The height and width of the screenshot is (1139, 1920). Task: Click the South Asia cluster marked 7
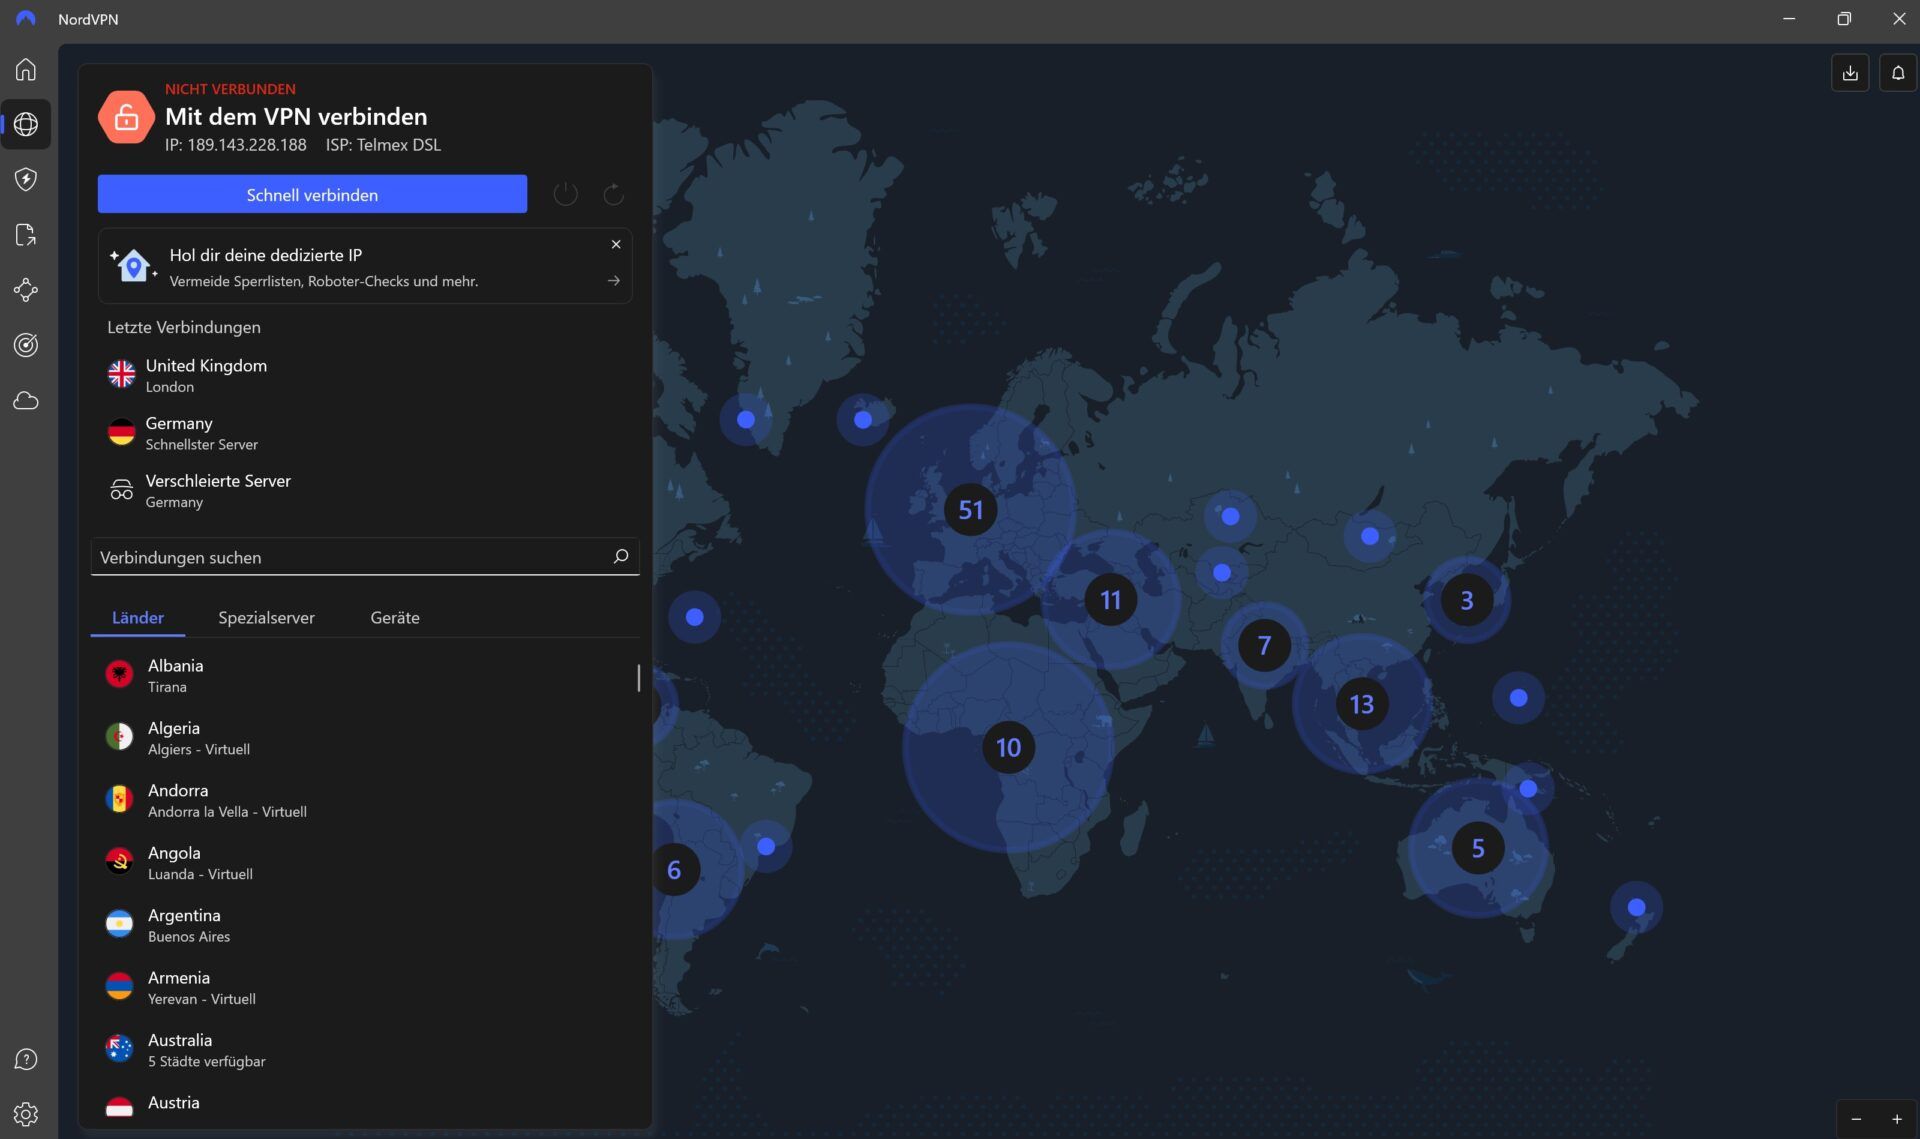1264,646
